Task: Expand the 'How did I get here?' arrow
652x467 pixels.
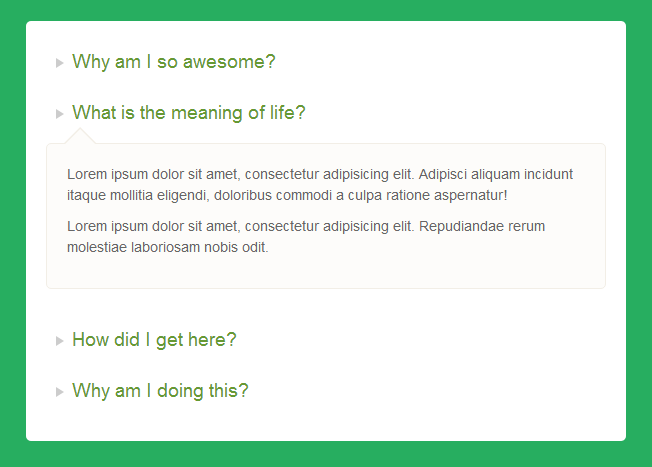Action: [x=59, y=341]
